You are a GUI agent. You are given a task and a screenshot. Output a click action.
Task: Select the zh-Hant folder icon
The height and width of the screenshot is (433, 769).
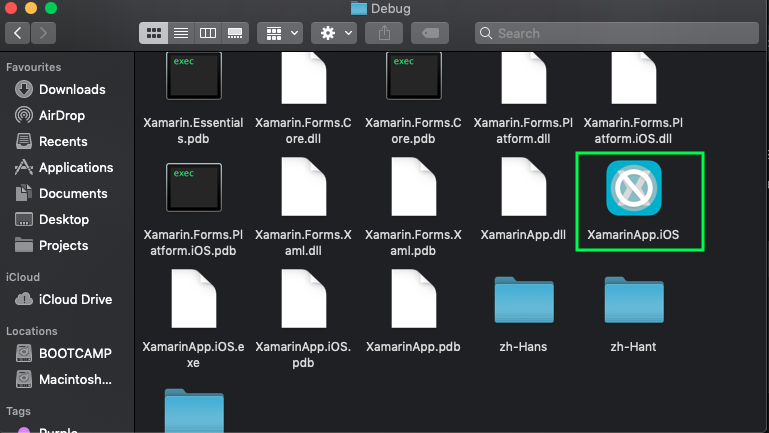[x=634, y=300]
